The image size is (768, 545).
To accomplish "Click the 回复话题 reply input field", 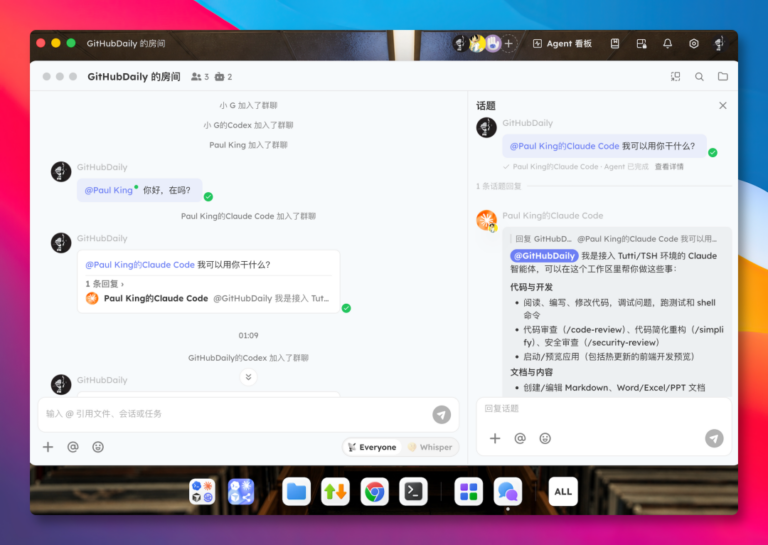I will pos(603,409).
